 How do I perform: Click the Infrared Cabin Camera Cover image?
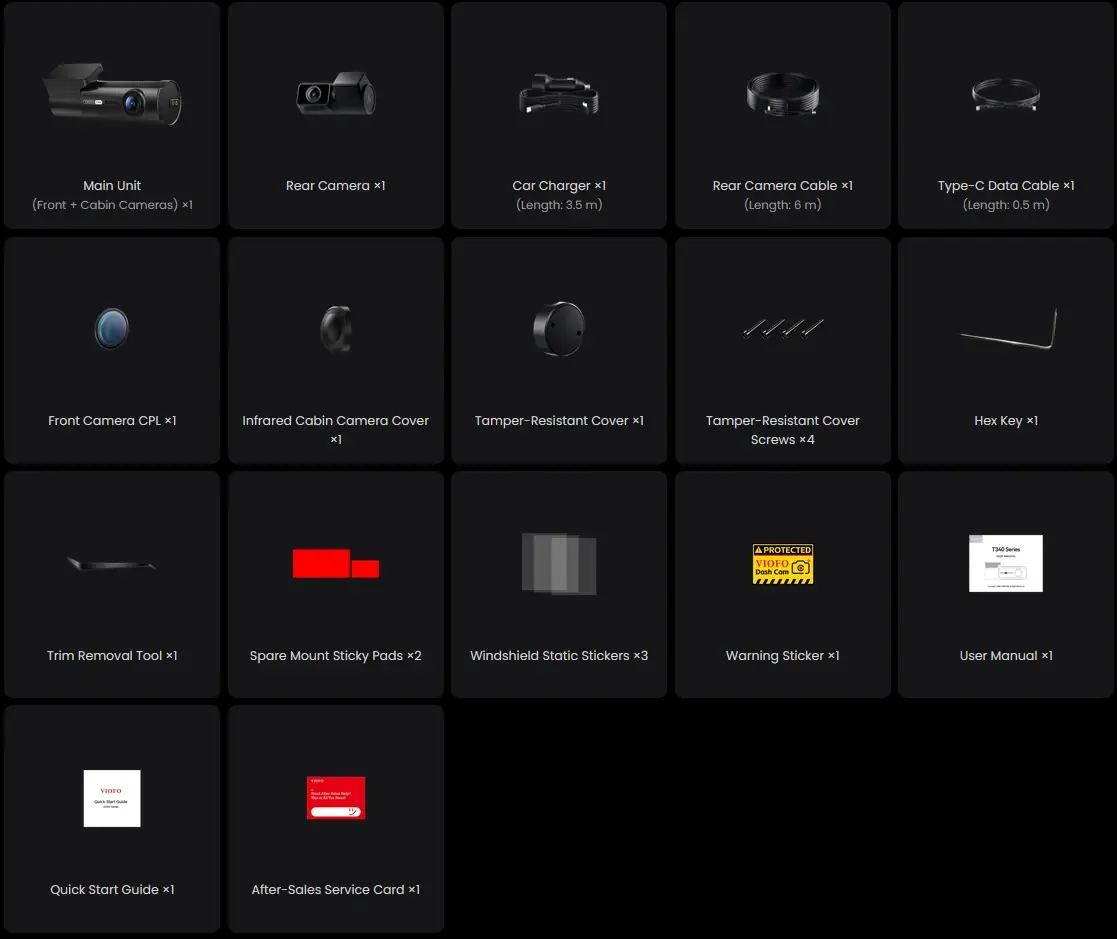point(336,328)
